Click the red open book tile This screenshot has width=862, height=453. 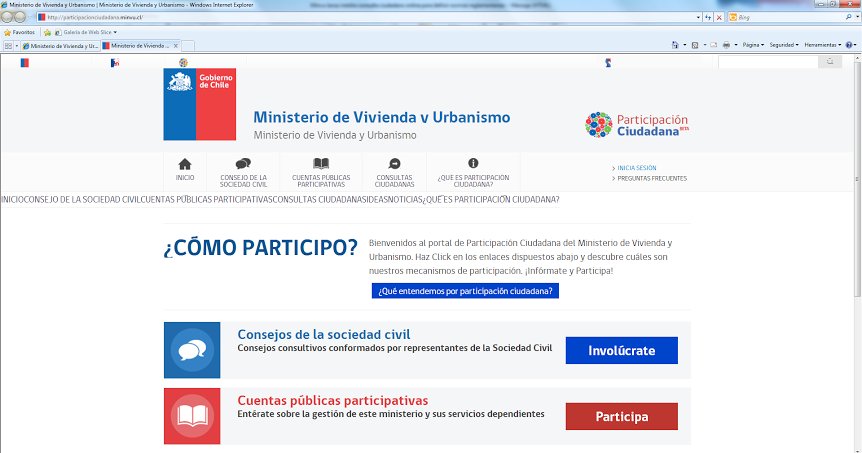click(192, 416)
